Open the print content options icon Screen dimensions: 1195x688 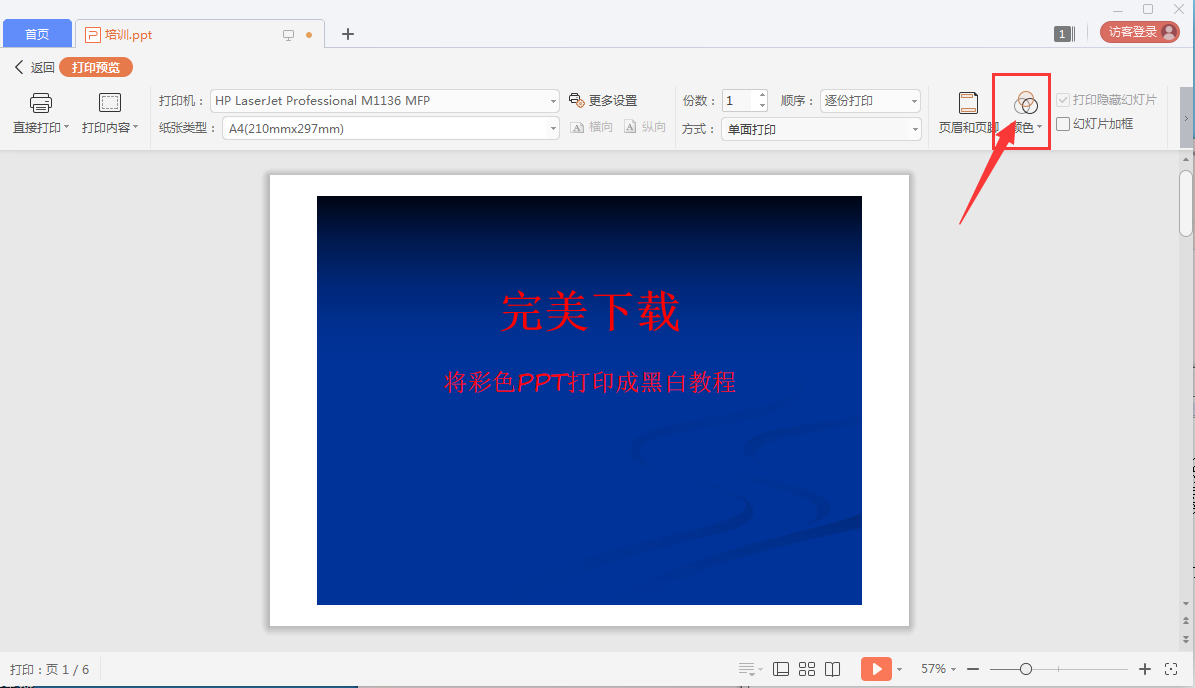coord(109,103)
